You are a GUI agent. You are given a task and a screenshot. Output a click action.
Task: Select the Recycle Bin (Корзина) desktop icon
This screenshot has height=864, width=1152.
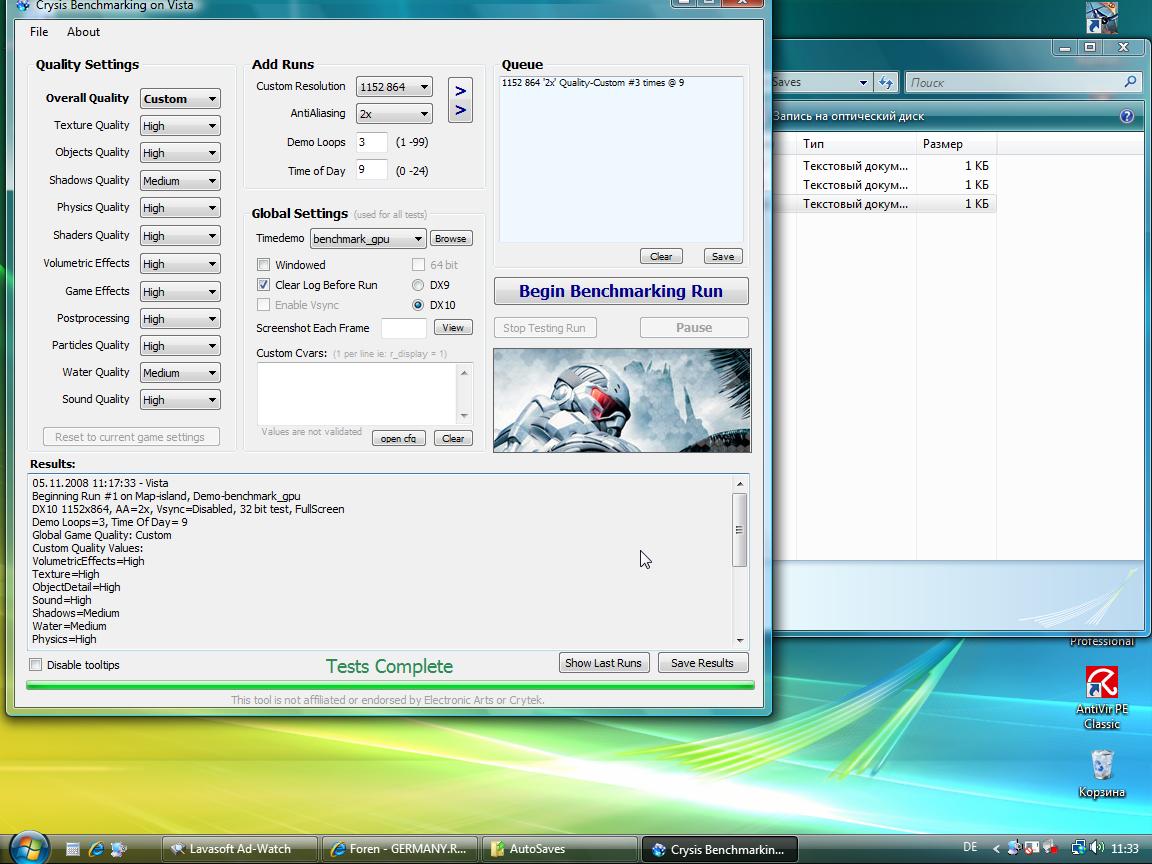1101,774
